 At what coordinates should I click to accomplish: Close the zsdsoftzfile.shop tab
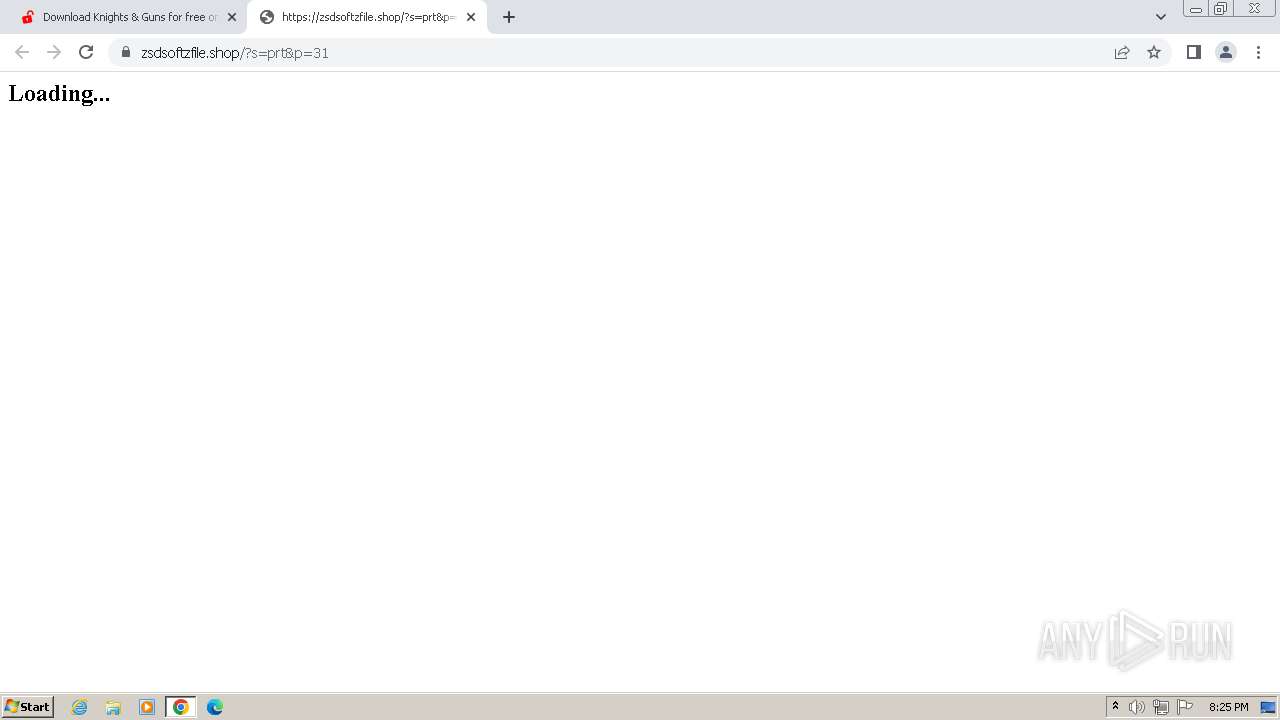coord(471,17)
